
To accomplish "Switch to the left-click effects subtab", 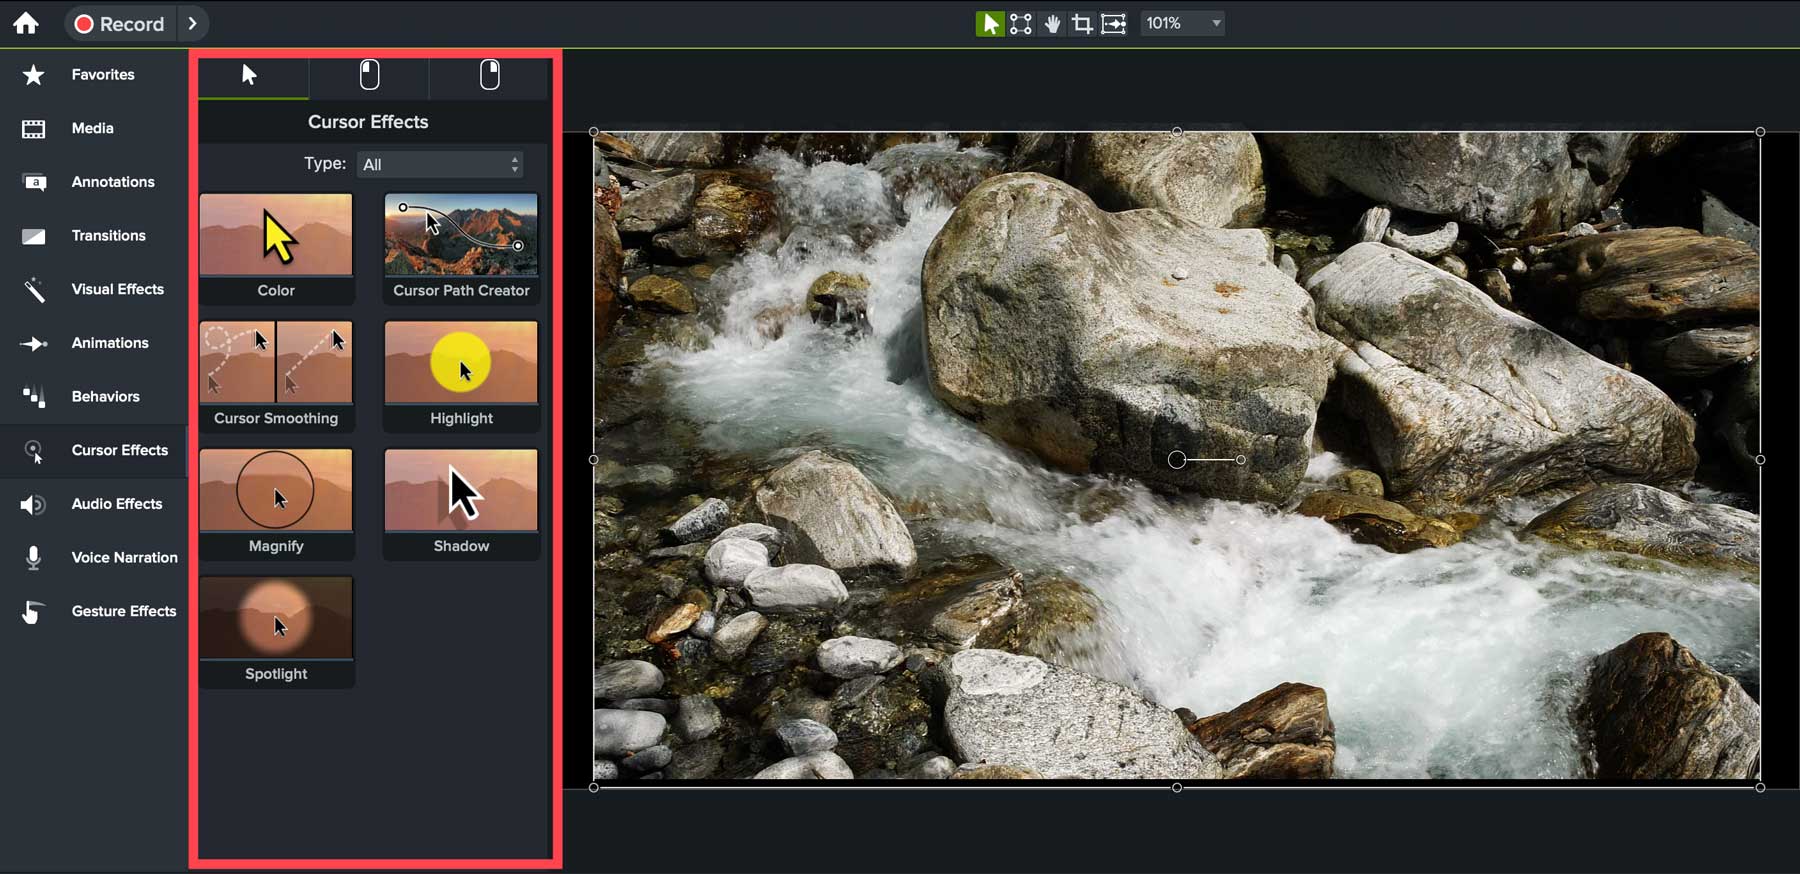I will click(369, 77).
